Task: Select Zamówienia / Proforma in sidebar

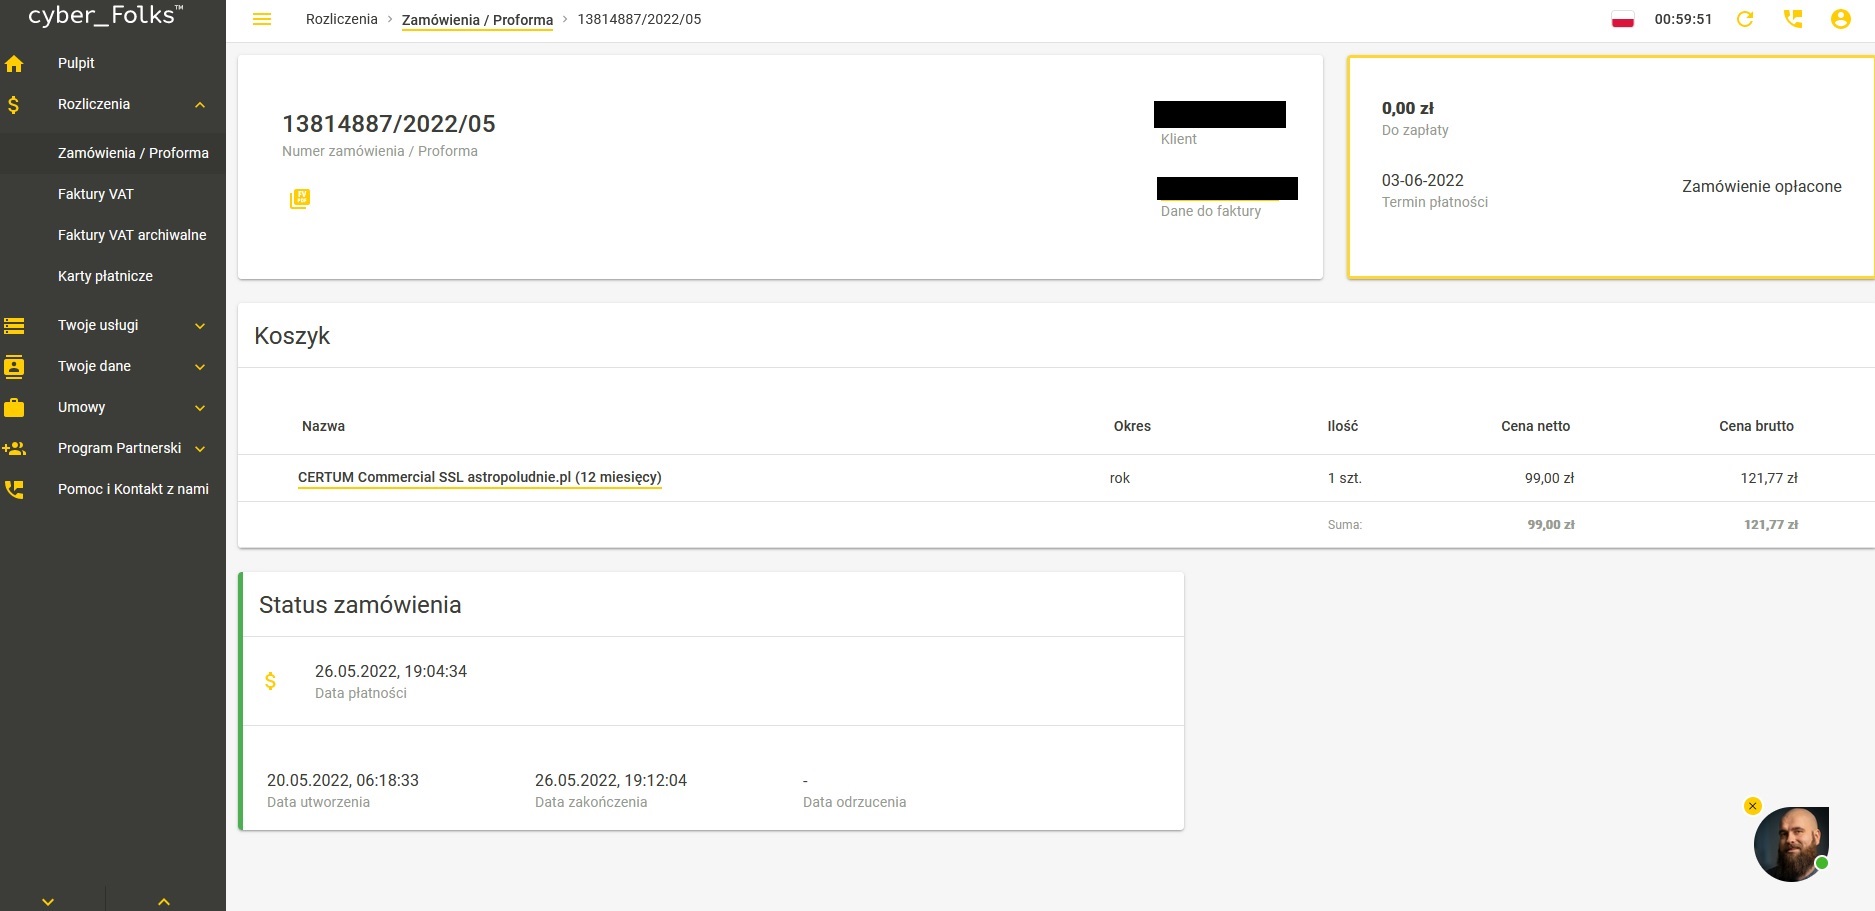Action: tap(133, 153)
